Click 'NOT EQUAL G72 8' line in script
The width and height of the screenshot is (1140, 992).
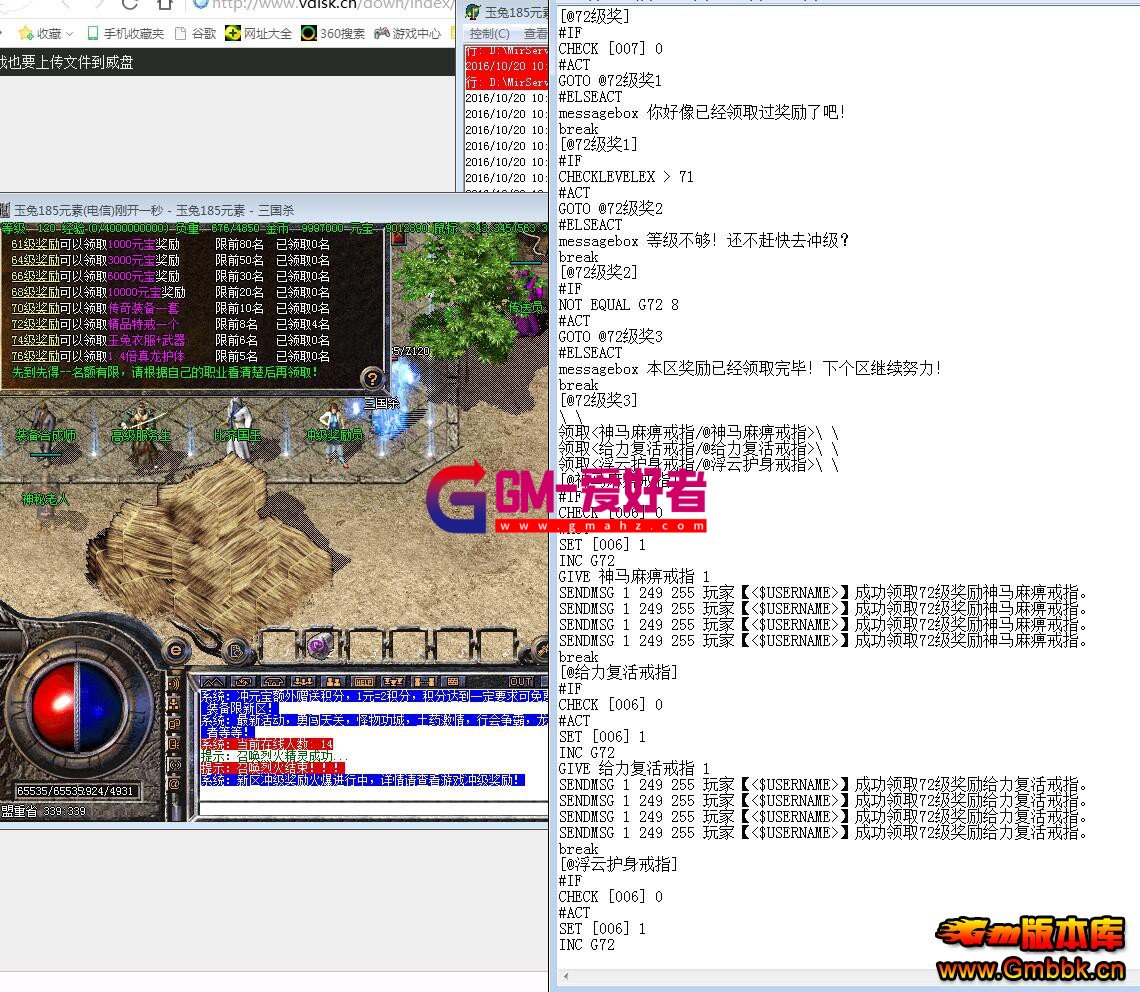[x=618, y=305]
